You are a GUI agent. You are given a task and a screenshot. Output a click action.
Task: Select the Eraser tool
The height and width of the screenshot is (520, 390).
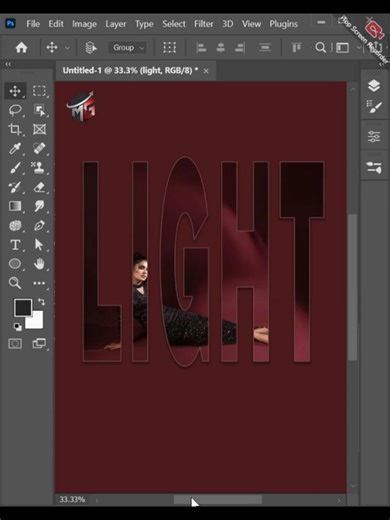(x=39, y=187)
